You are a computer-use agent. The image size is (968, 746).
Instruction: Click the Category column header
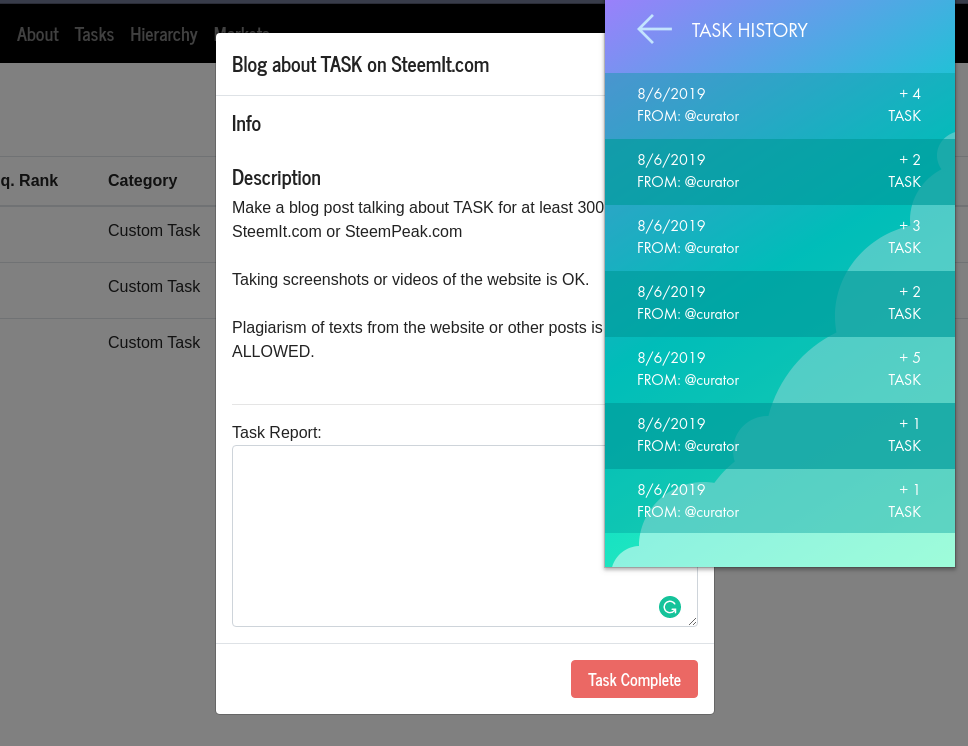point(143,180)
